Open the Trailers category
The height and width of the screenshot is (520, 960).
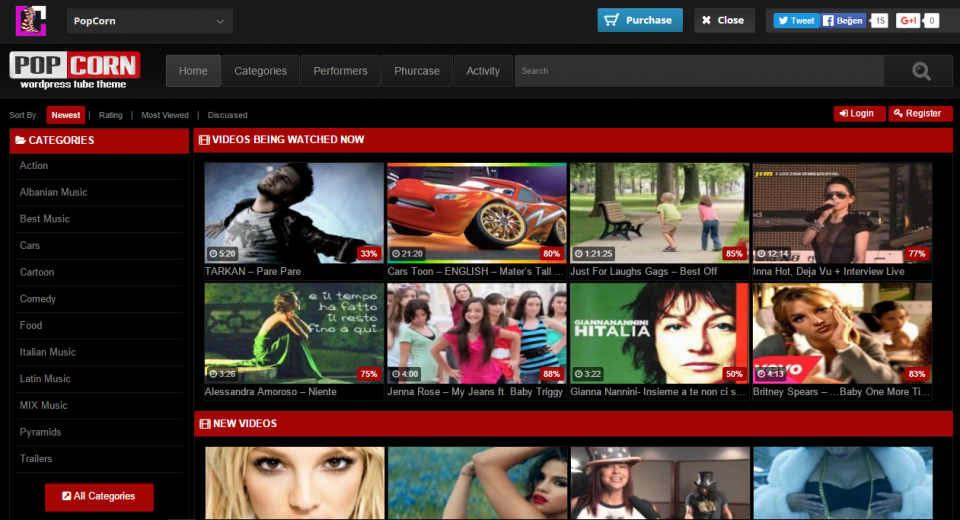(36, 459)
